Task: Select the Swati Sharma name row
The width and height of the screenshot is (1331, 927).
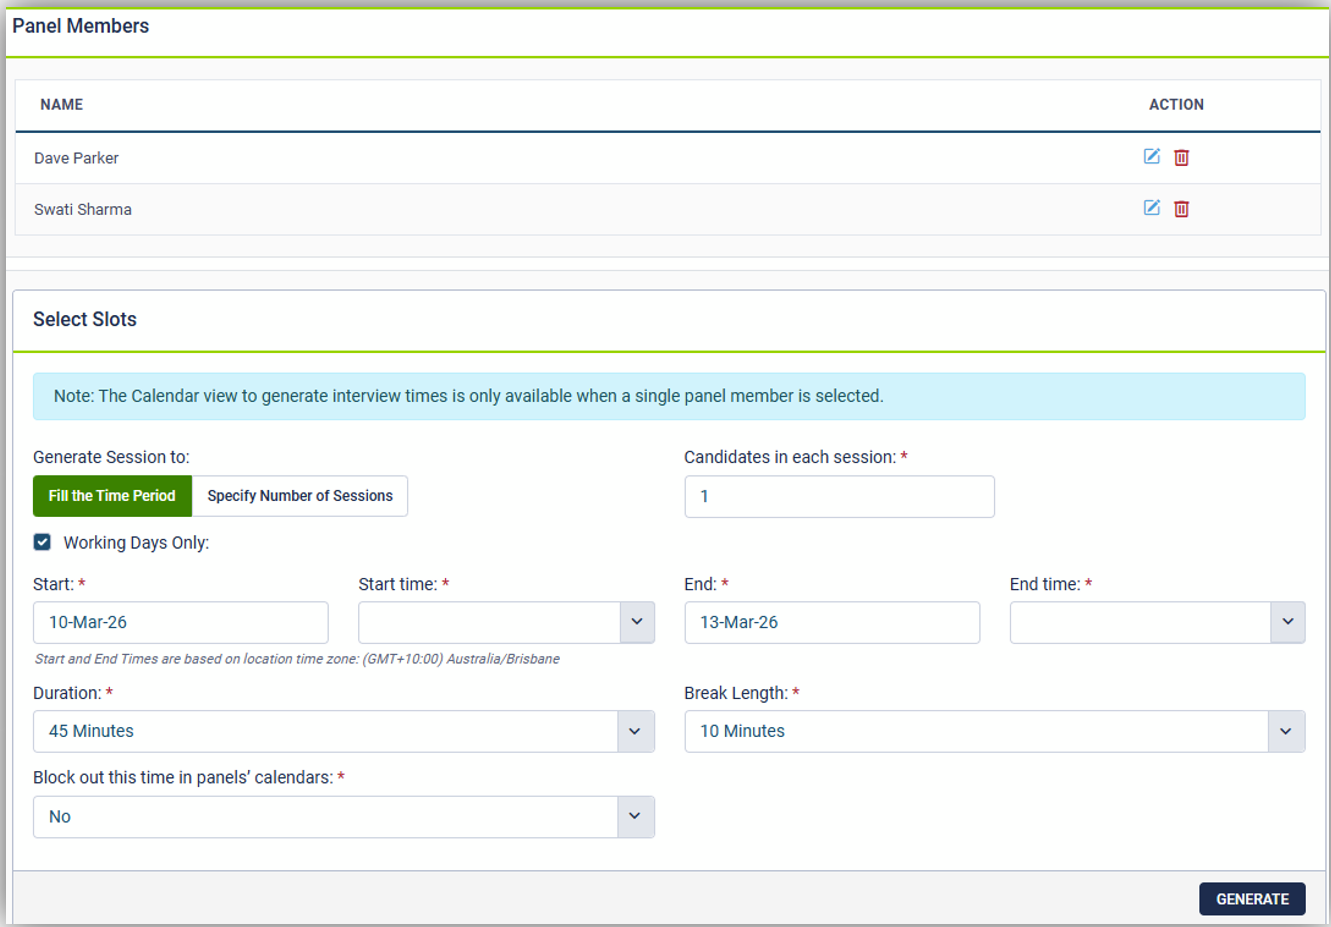Action: pos(83,210)
